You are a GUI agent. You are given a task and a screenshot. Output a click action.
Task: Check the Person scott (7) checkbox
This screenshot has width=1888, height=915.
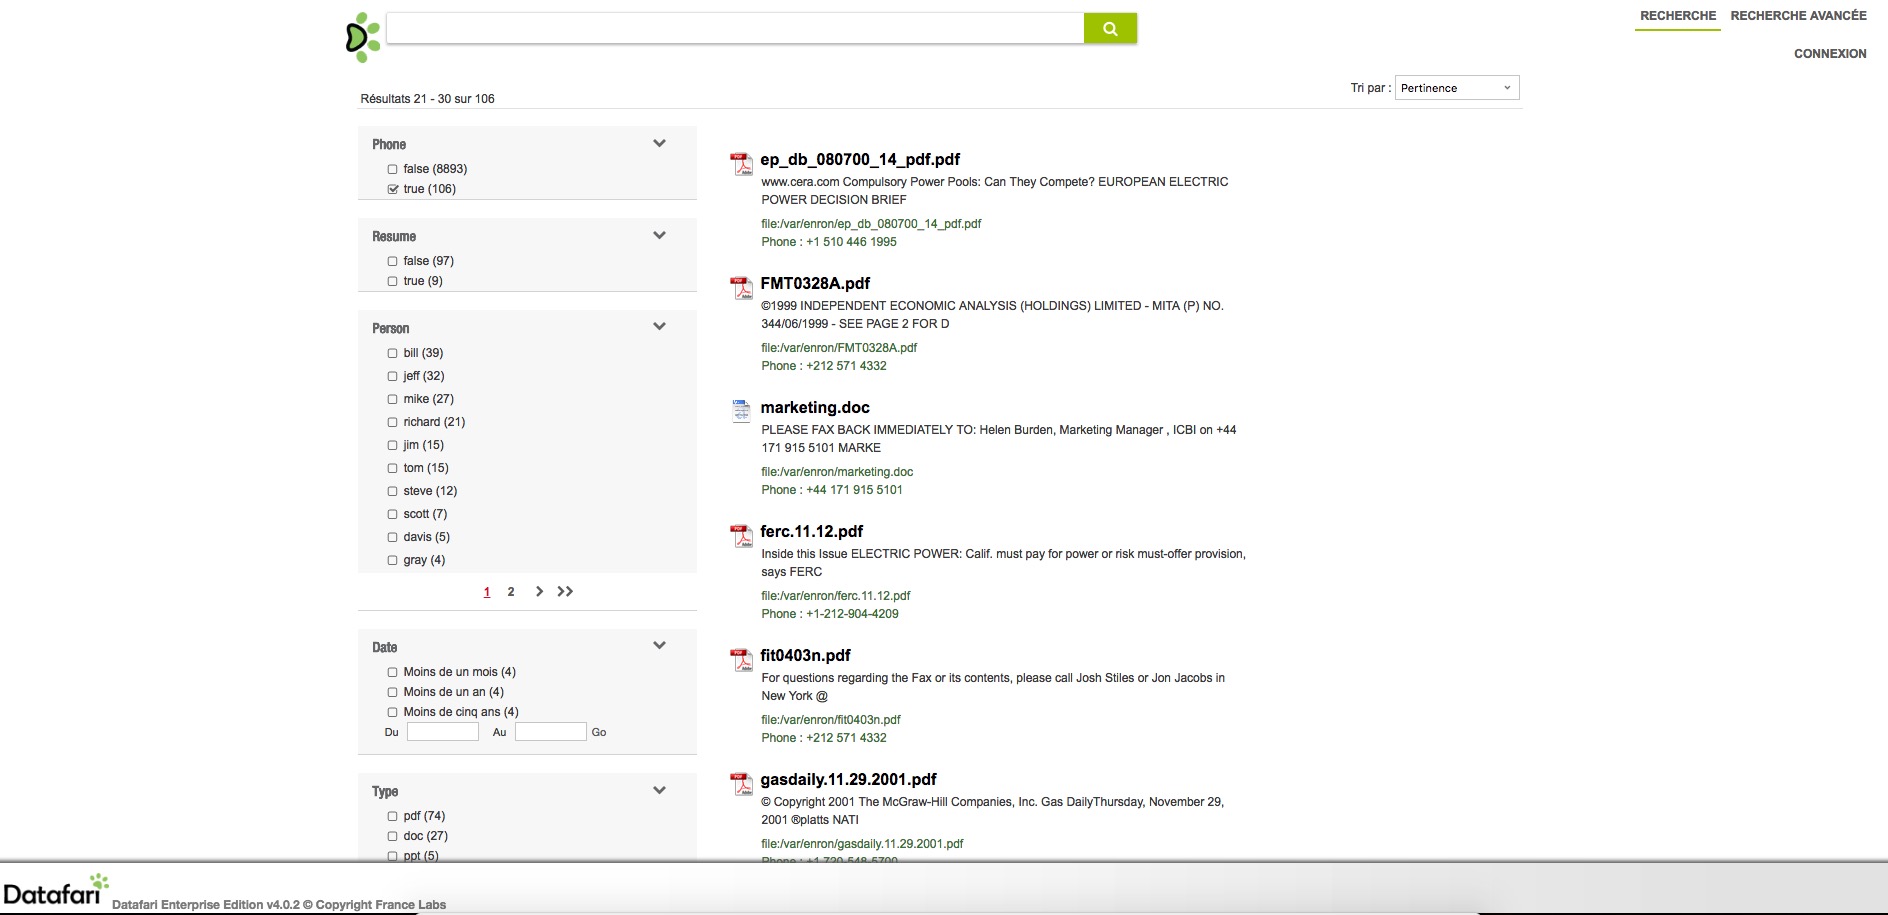coord(392,515)
